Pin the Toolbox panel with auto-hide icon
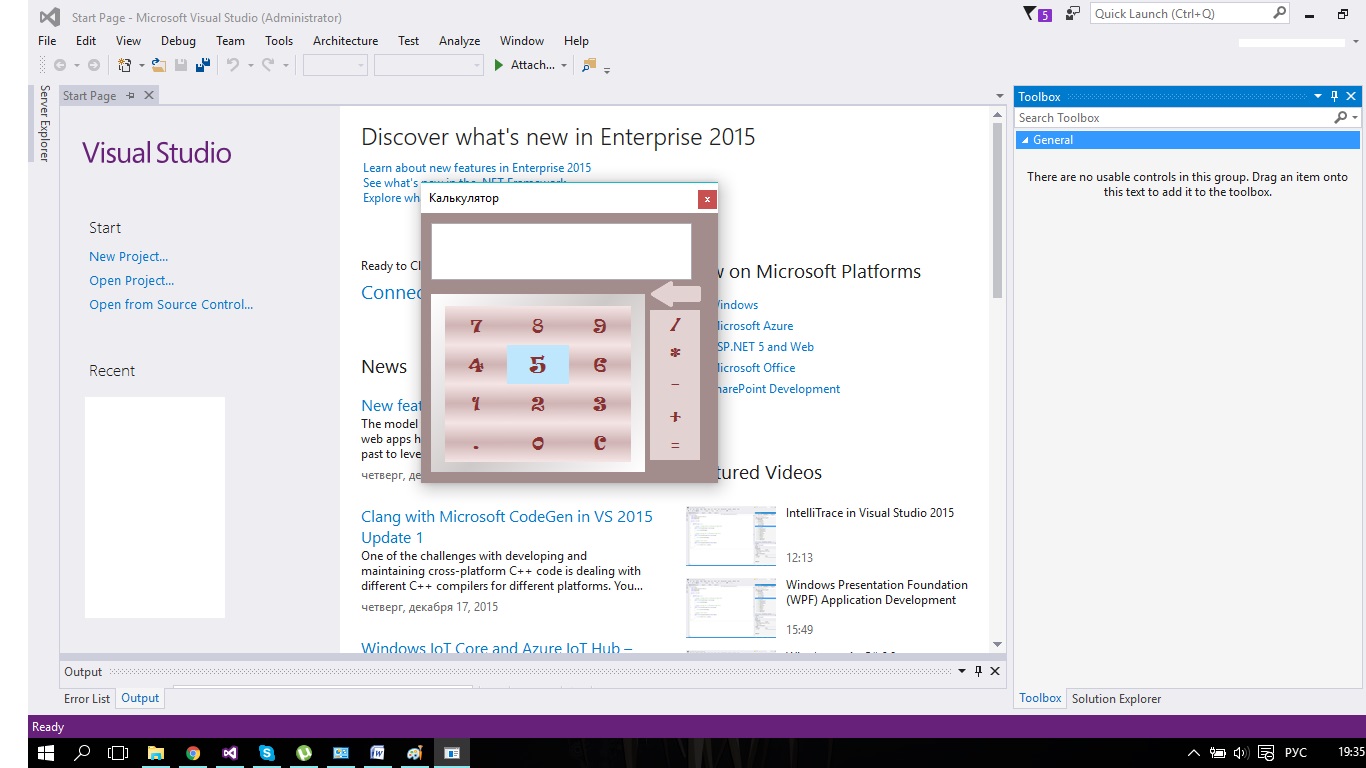This screenshot has height=768, width=1366. pyautogui.click(x=1334, y=97)
